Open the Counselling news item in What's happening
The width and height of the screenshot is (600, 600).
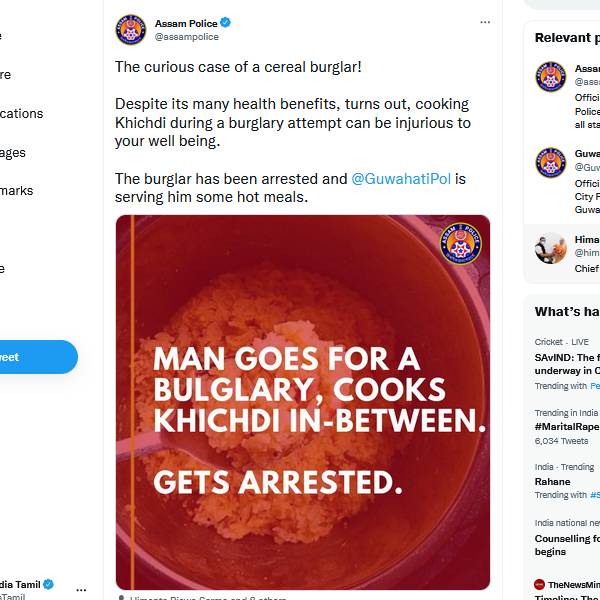tap(567, 544)
